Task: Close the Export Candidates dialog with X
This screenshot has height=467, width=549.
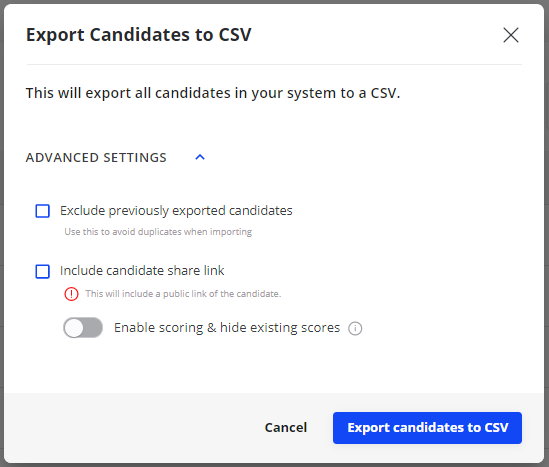Action: (511, 35)
